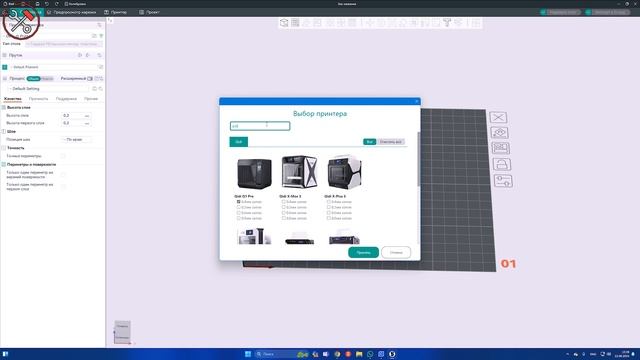Toggle the Расширенный advanced mode switch
640x360 pixels.
(90, 78)
